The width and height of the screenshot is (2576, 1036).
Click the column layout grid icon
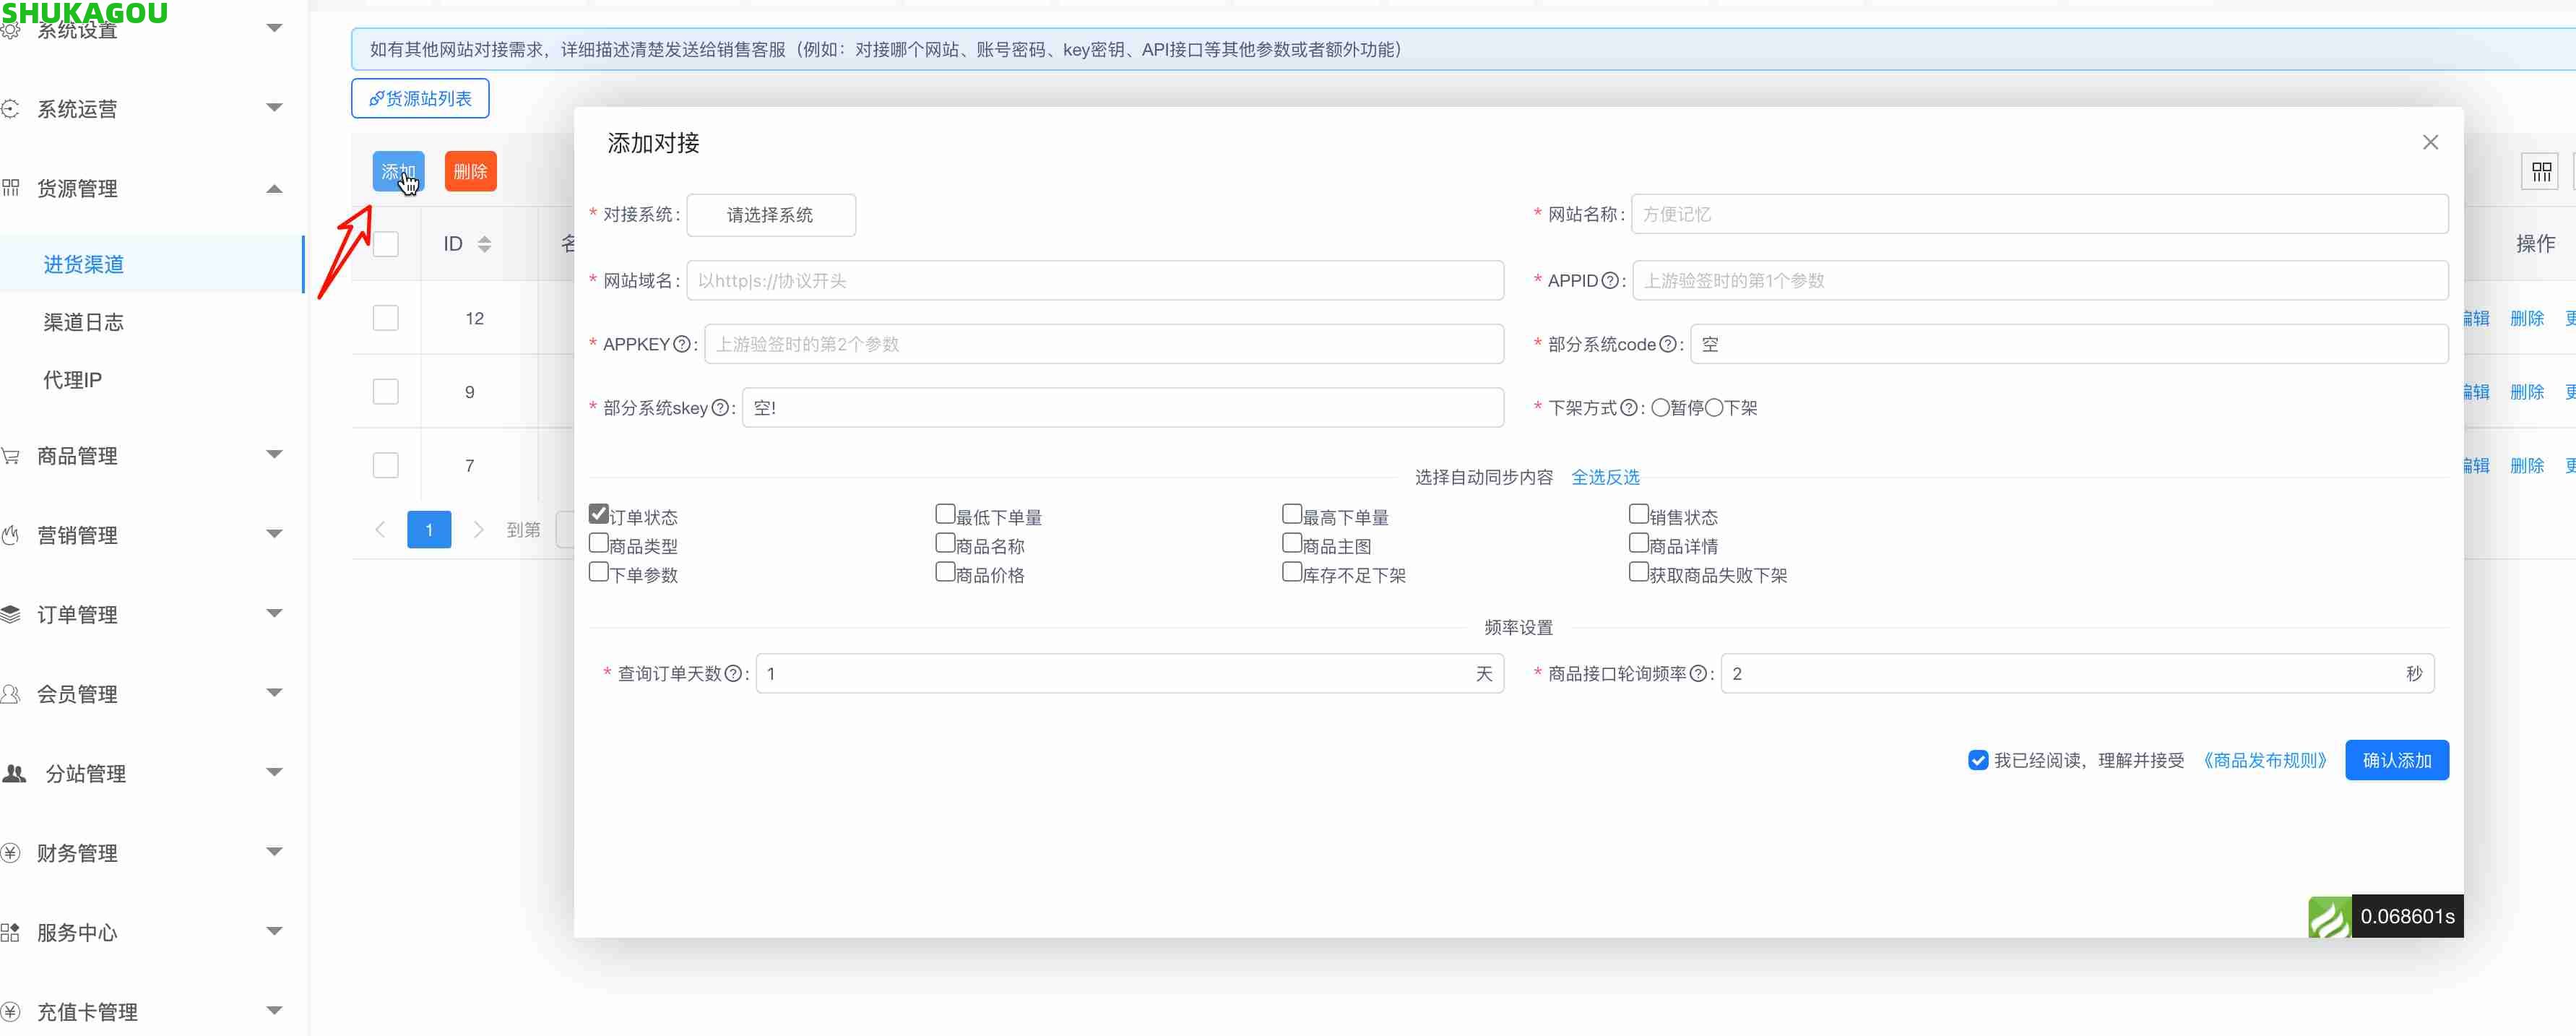(x=2541, y=172)
